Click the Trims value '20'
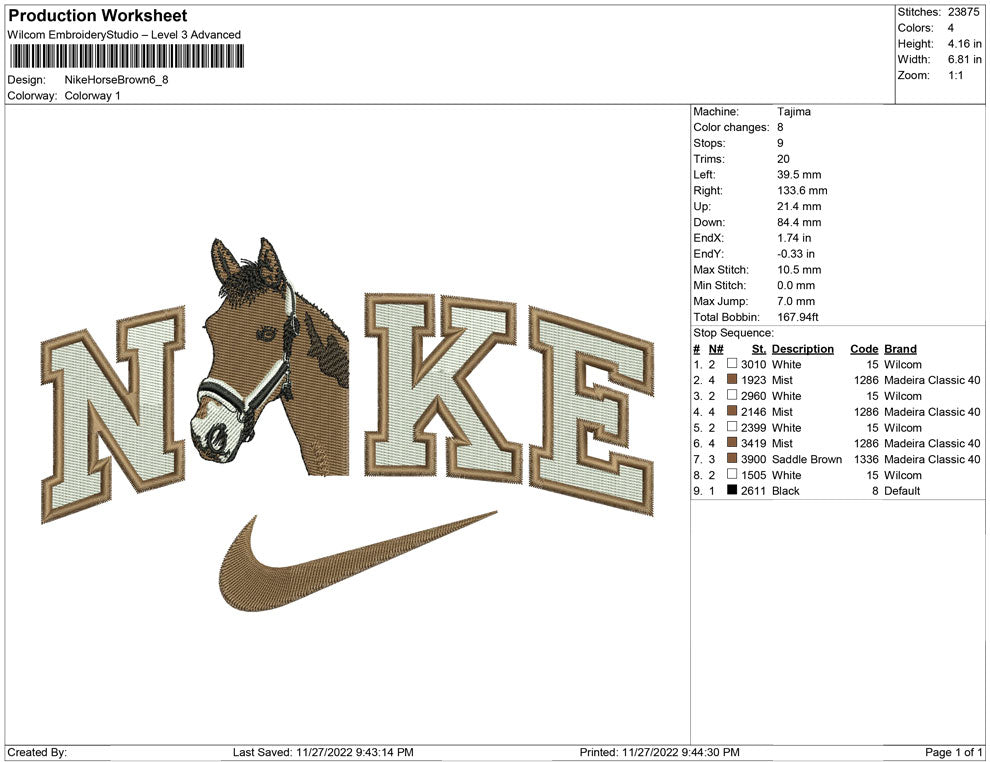 point(783,158)
